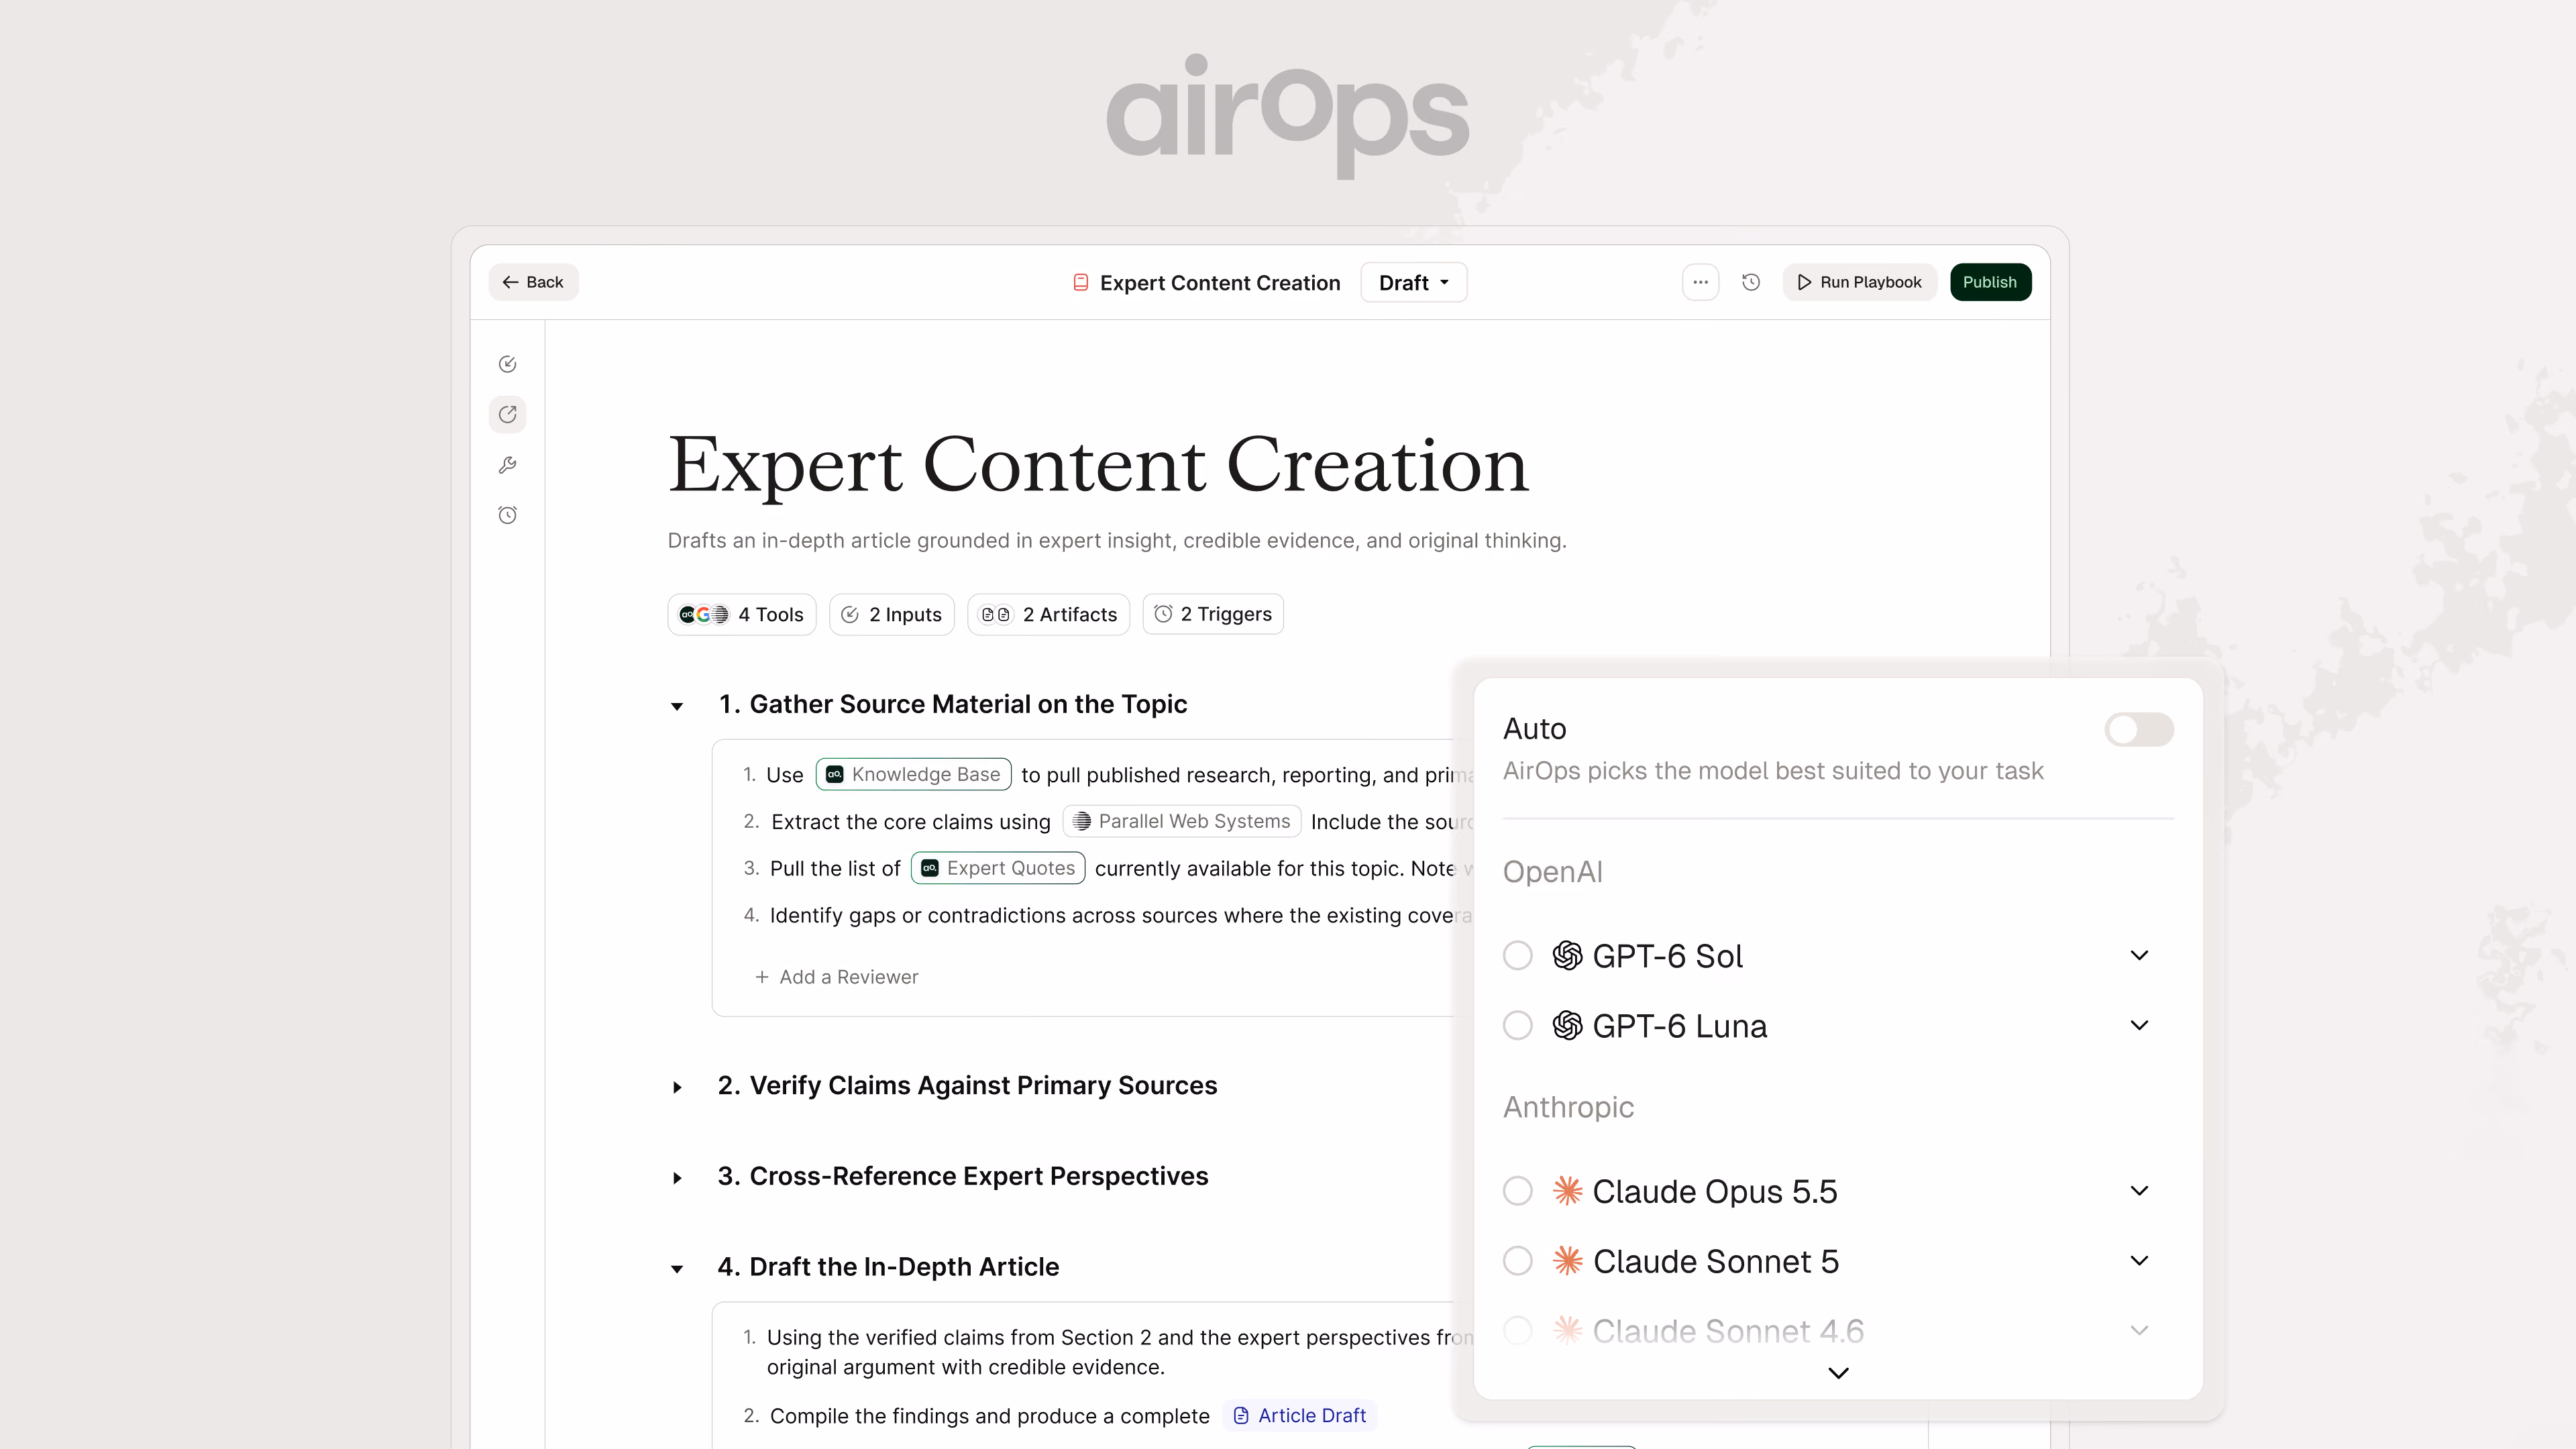Screen dimensions: 2576x1449
Task: Open the 2 Triggers chip
Action: pyautogui.click(x=1212, y=614)
